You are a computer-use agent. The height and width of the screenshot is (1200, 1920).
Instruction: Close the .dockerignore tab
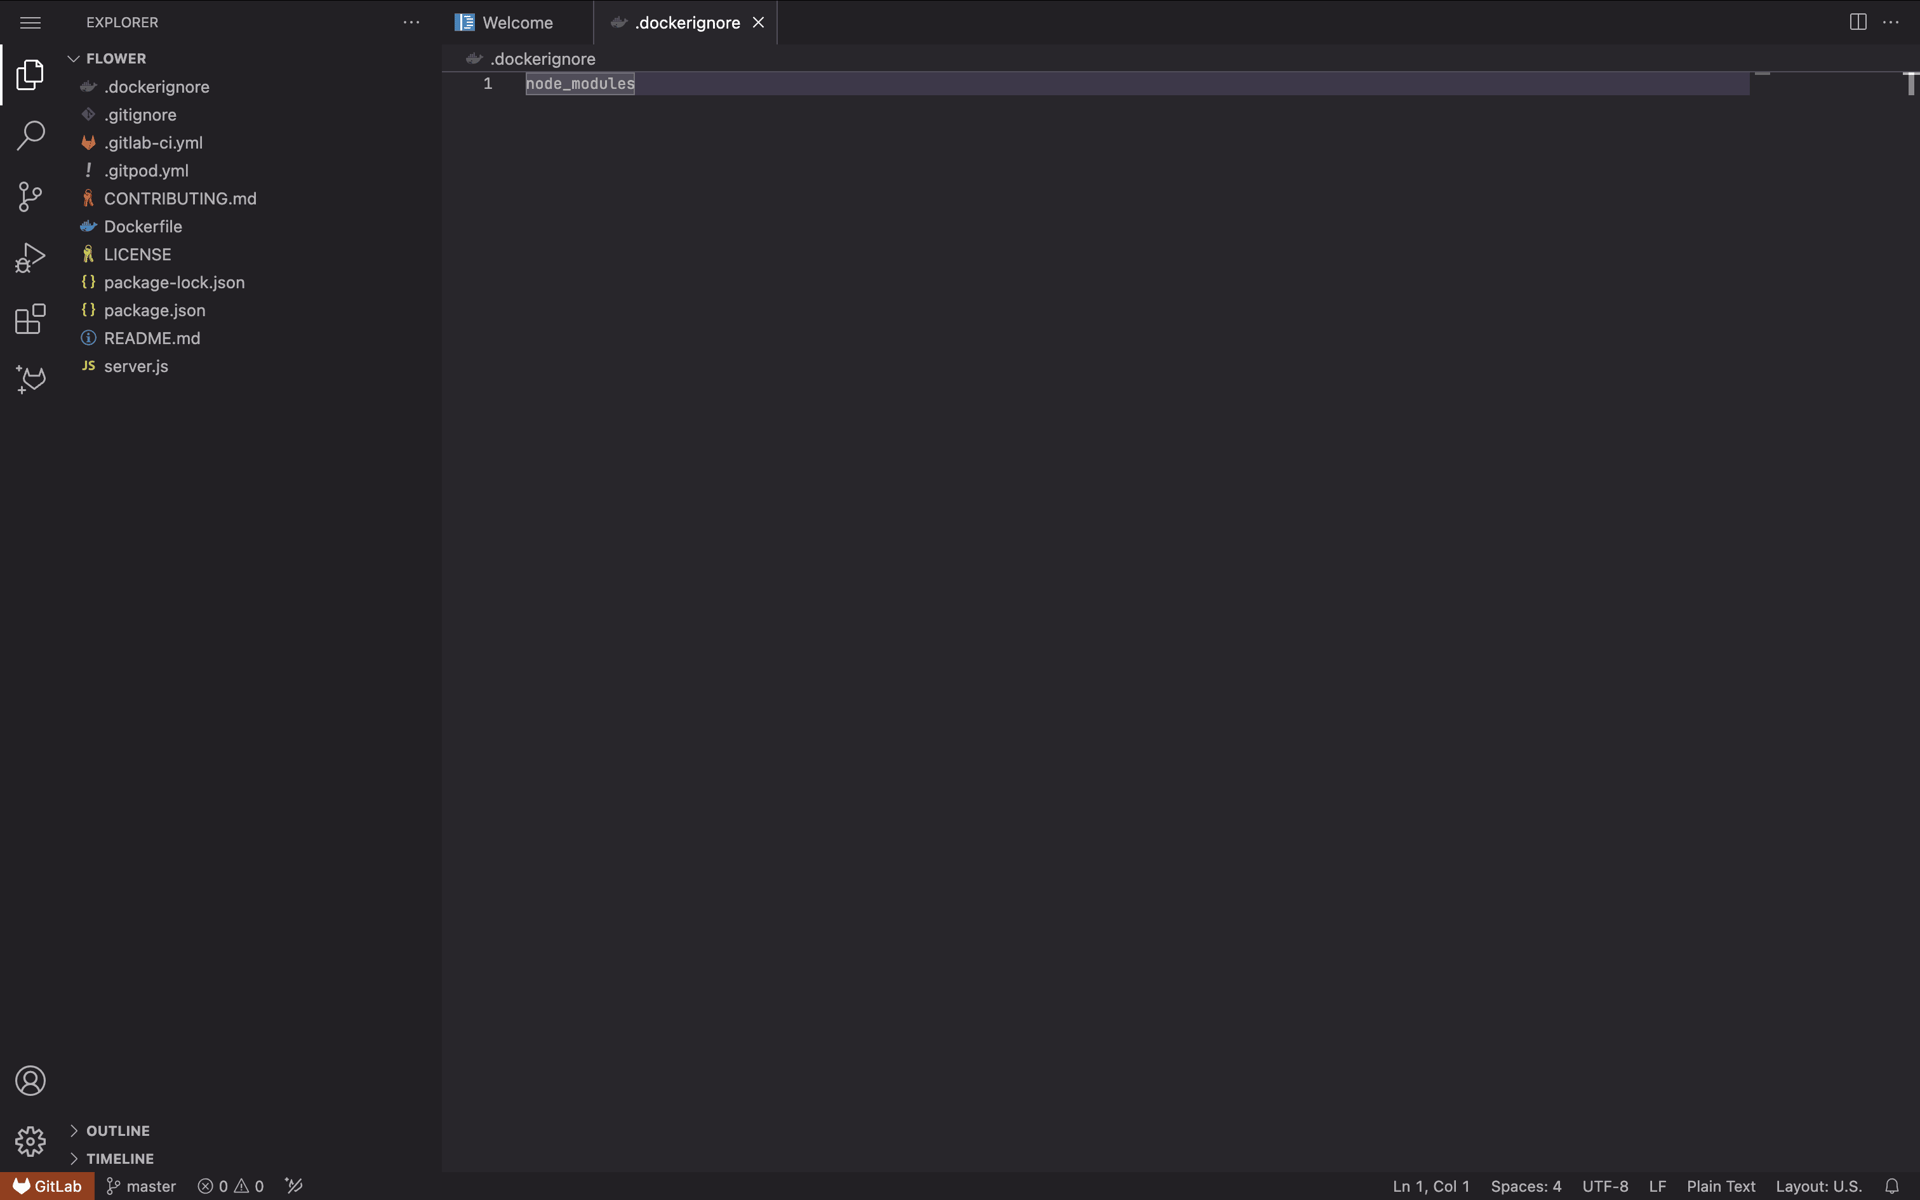click(758, 22)
